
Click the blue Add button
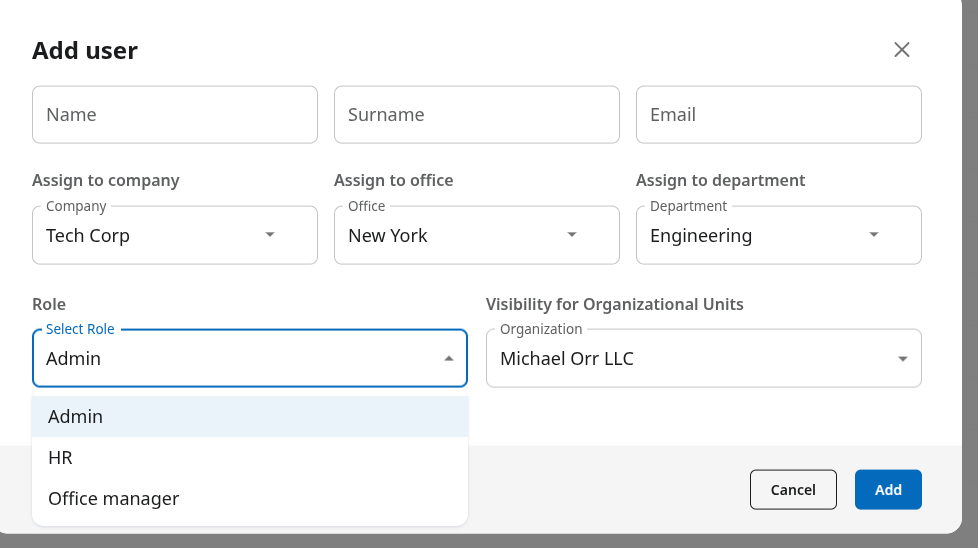(888, 490)
